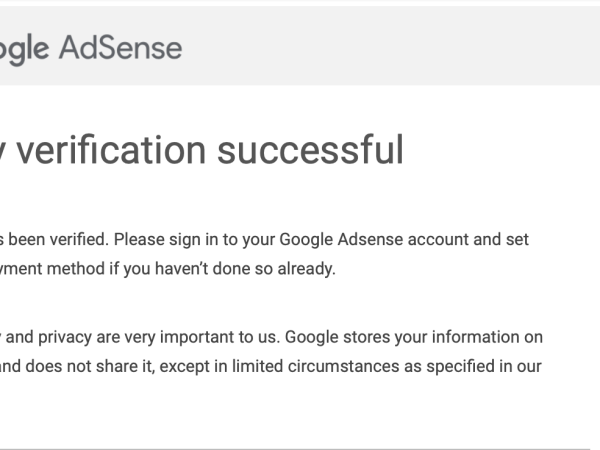Click the word AdSense in header logo
The image size is (600, 450).
click(122, 47)
